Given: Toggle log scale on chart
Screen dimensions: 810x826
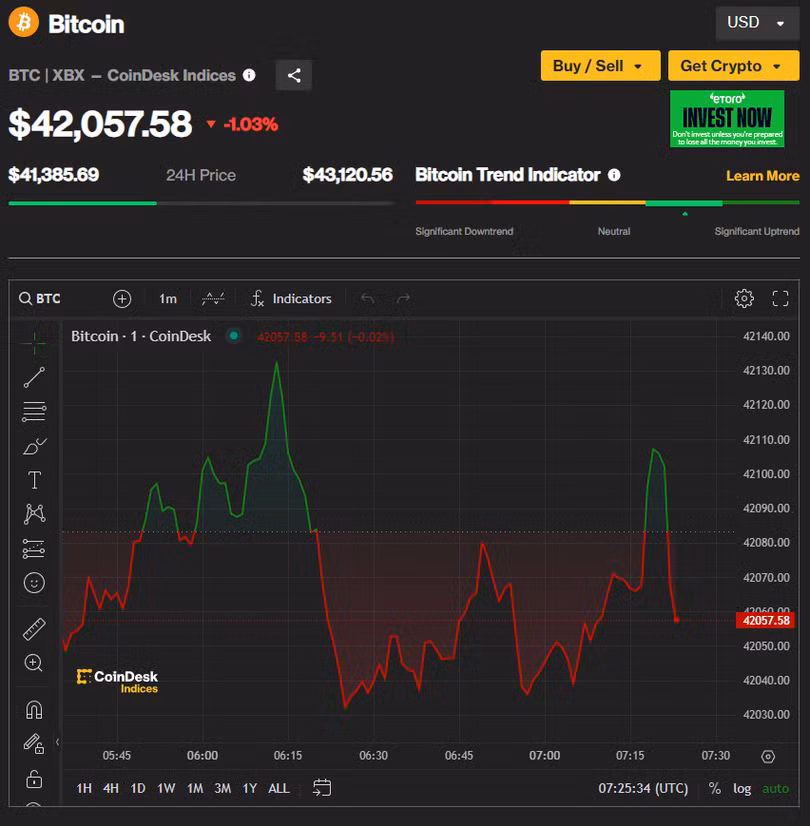Looking at the screenshot, I should point(742,788).
